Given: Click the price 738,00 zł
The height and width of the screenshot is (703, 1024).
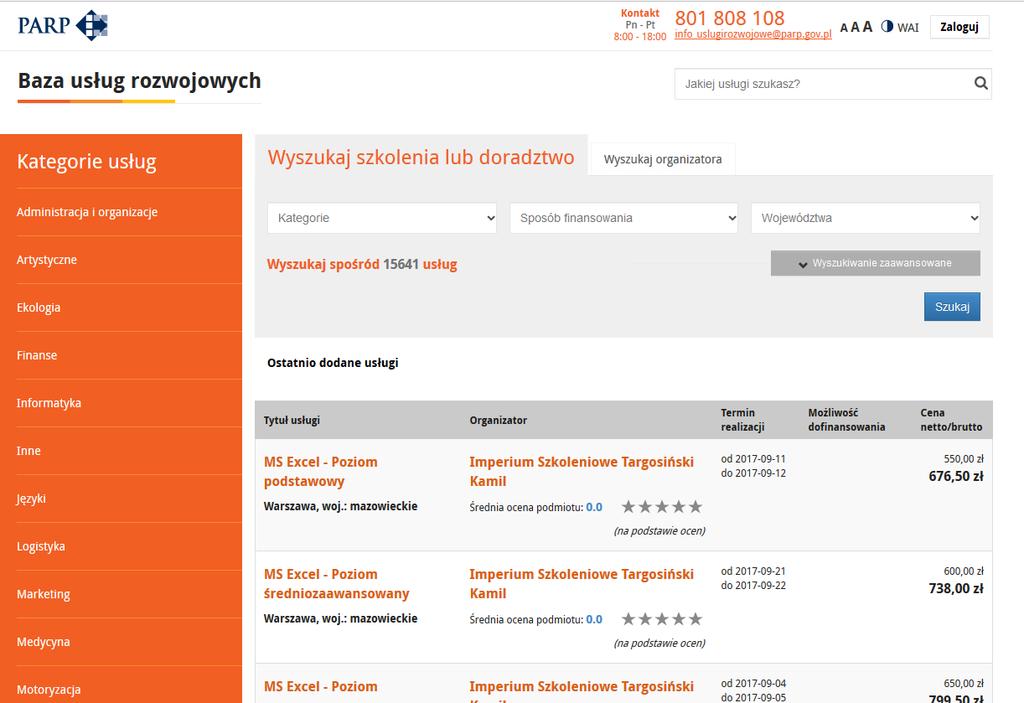Looking at the screenshot, I should pyautogui.click(x=956, y=589).
